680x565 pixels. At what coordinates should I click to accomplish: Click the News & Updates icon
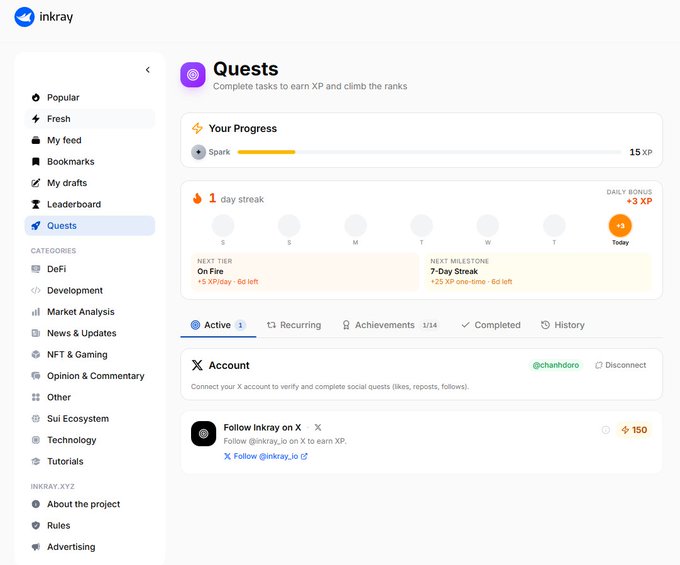point(36,333)
